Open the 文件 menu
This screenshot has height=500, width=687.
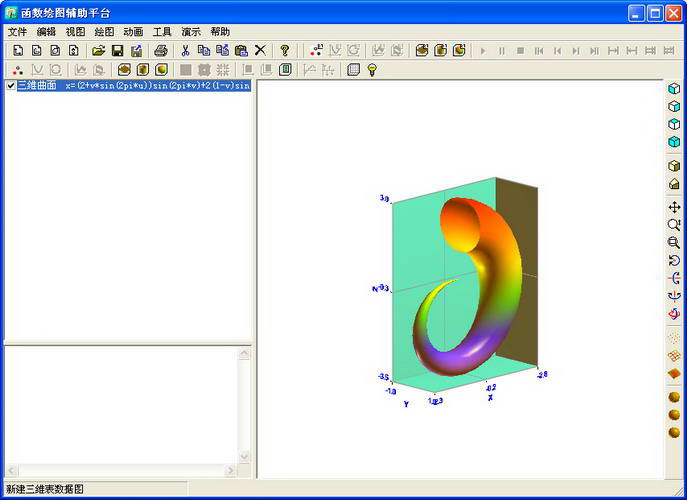click(18, 32)
